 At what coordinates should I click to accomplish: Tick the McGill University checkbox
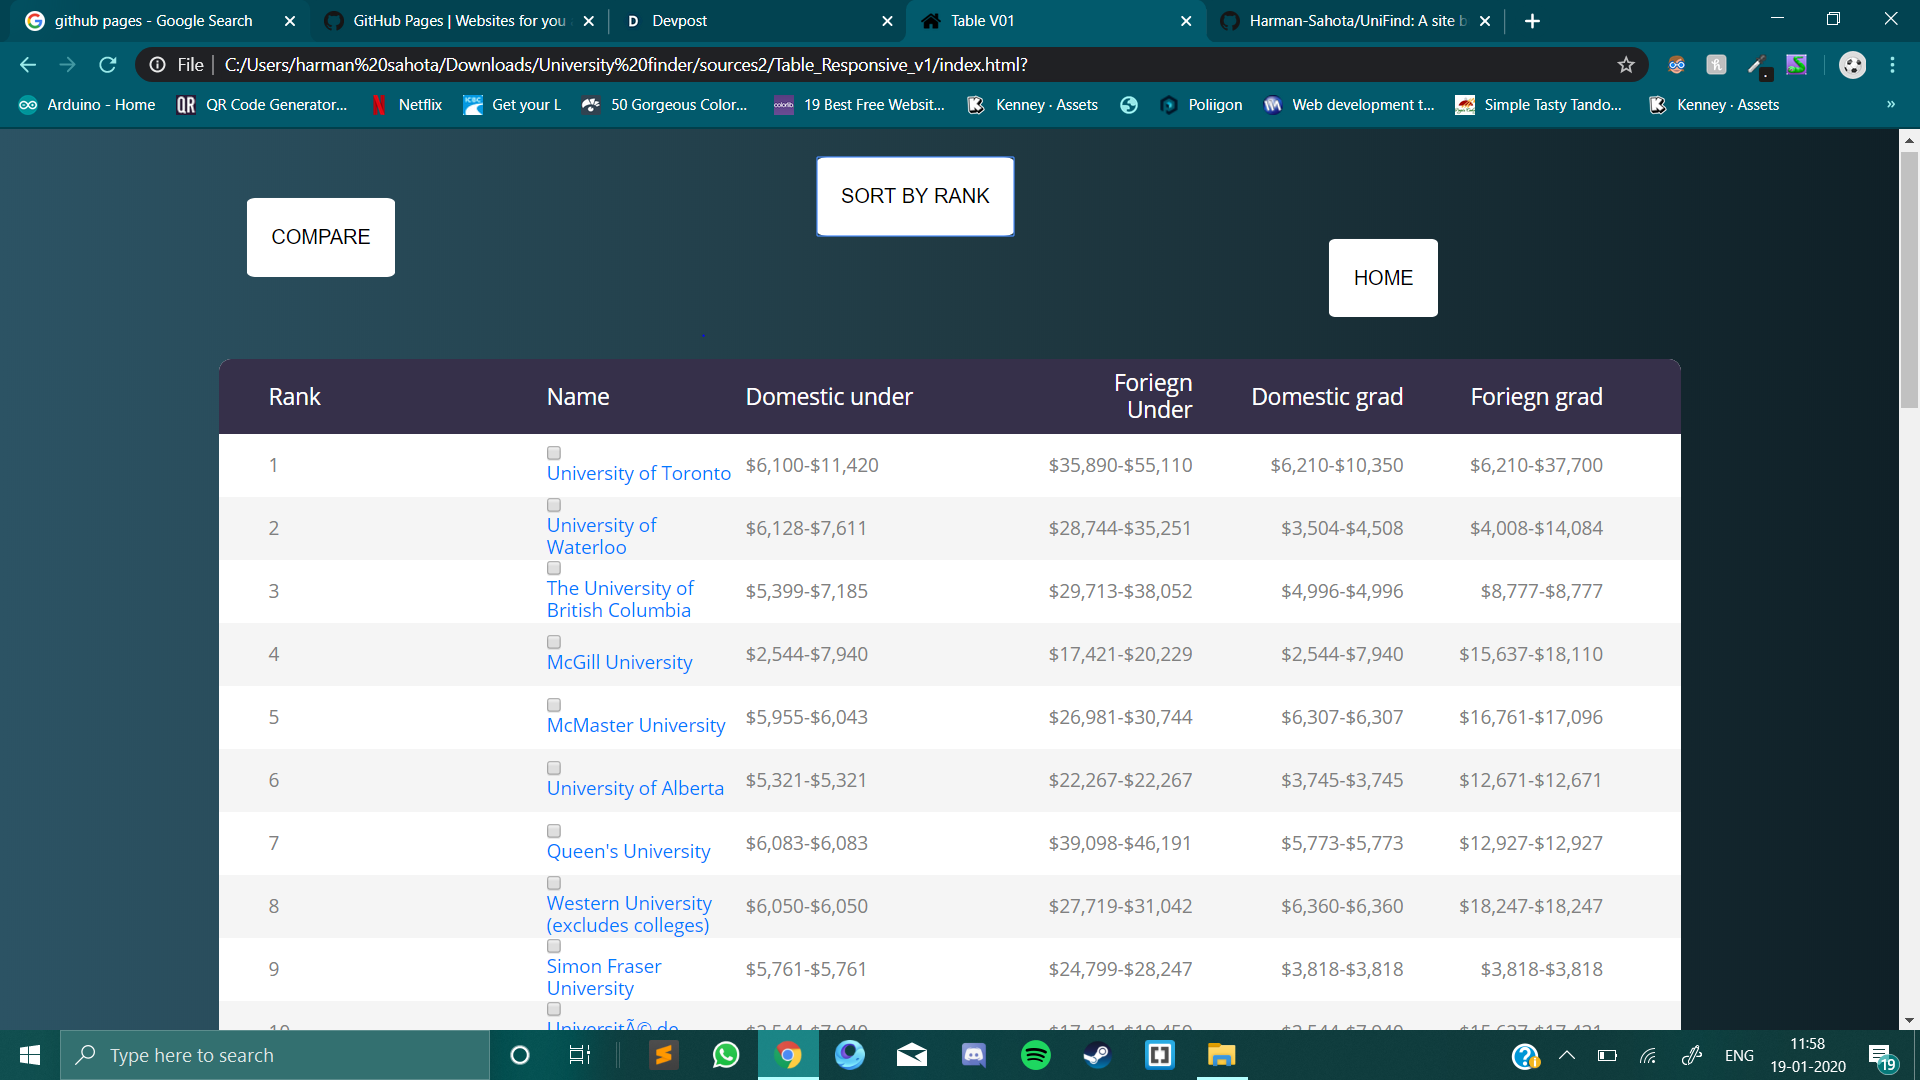554,642
